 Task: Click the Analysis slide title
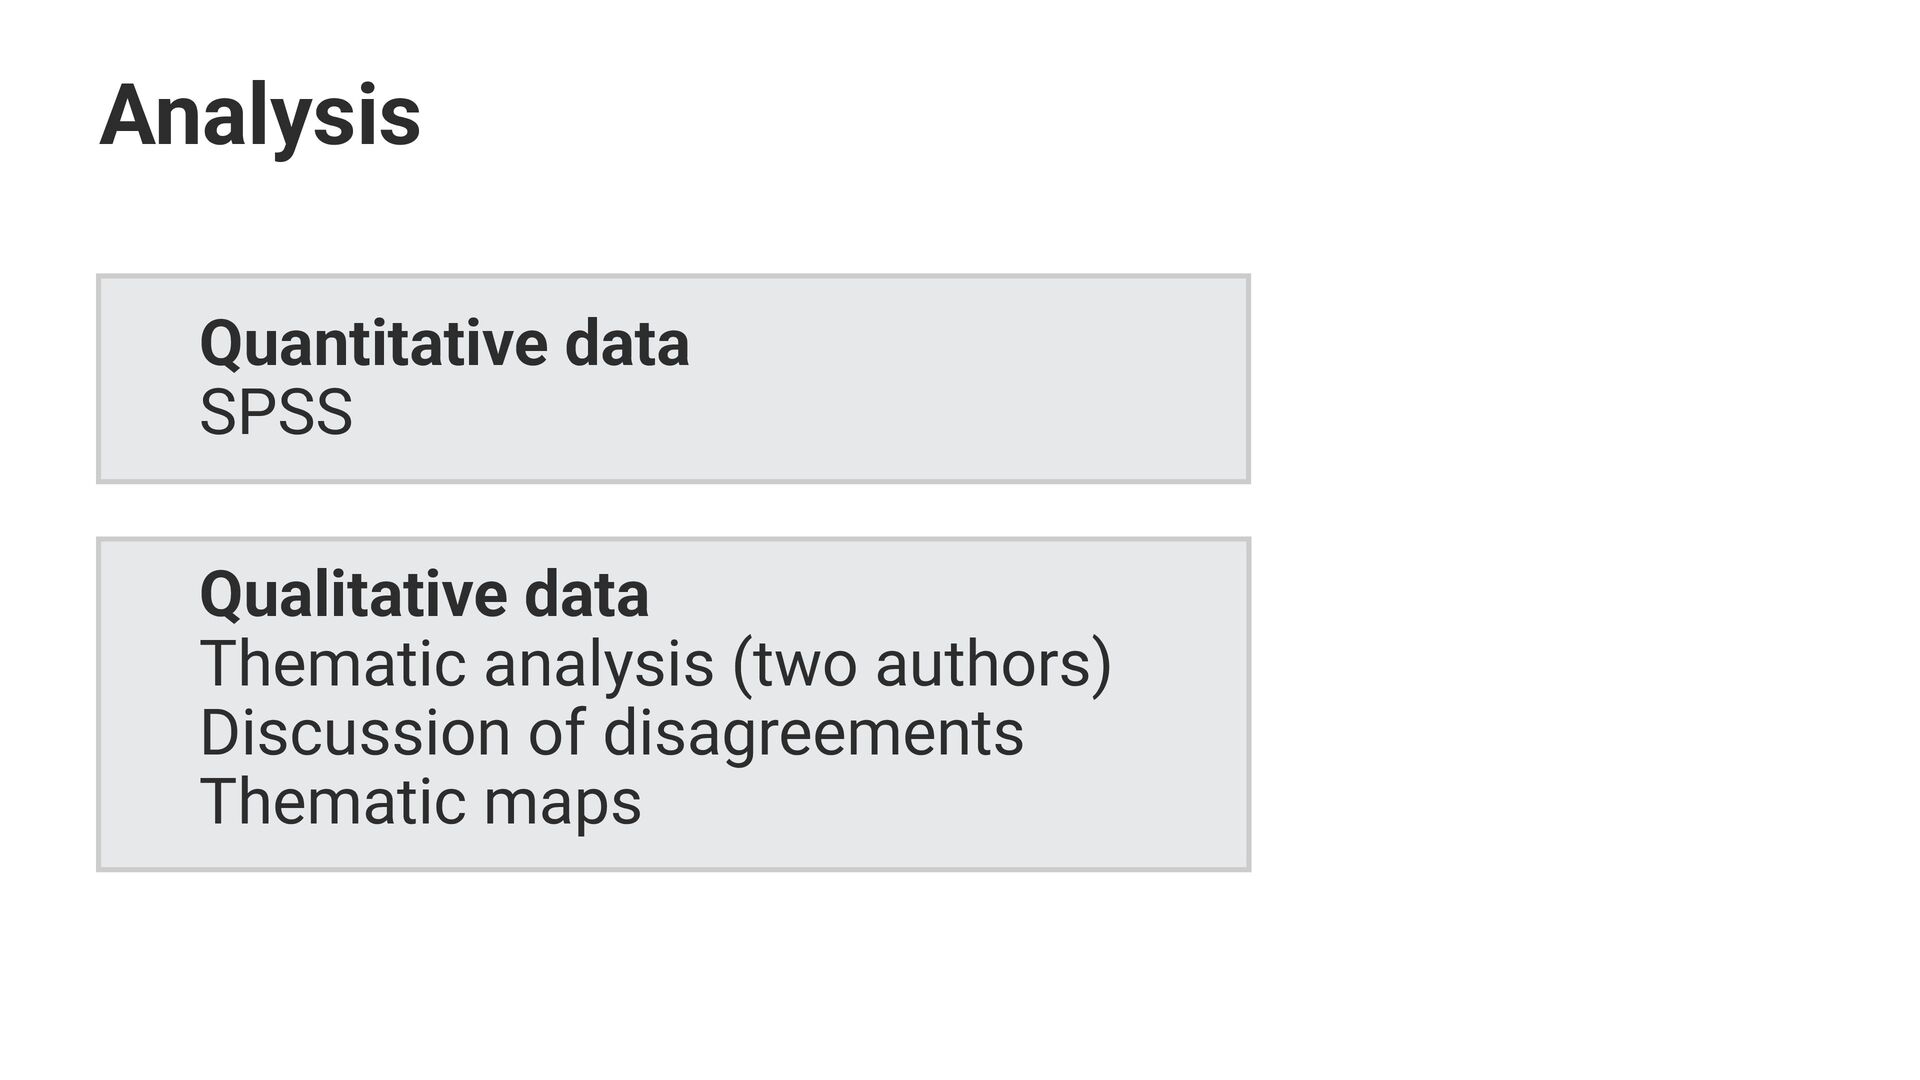260,117
